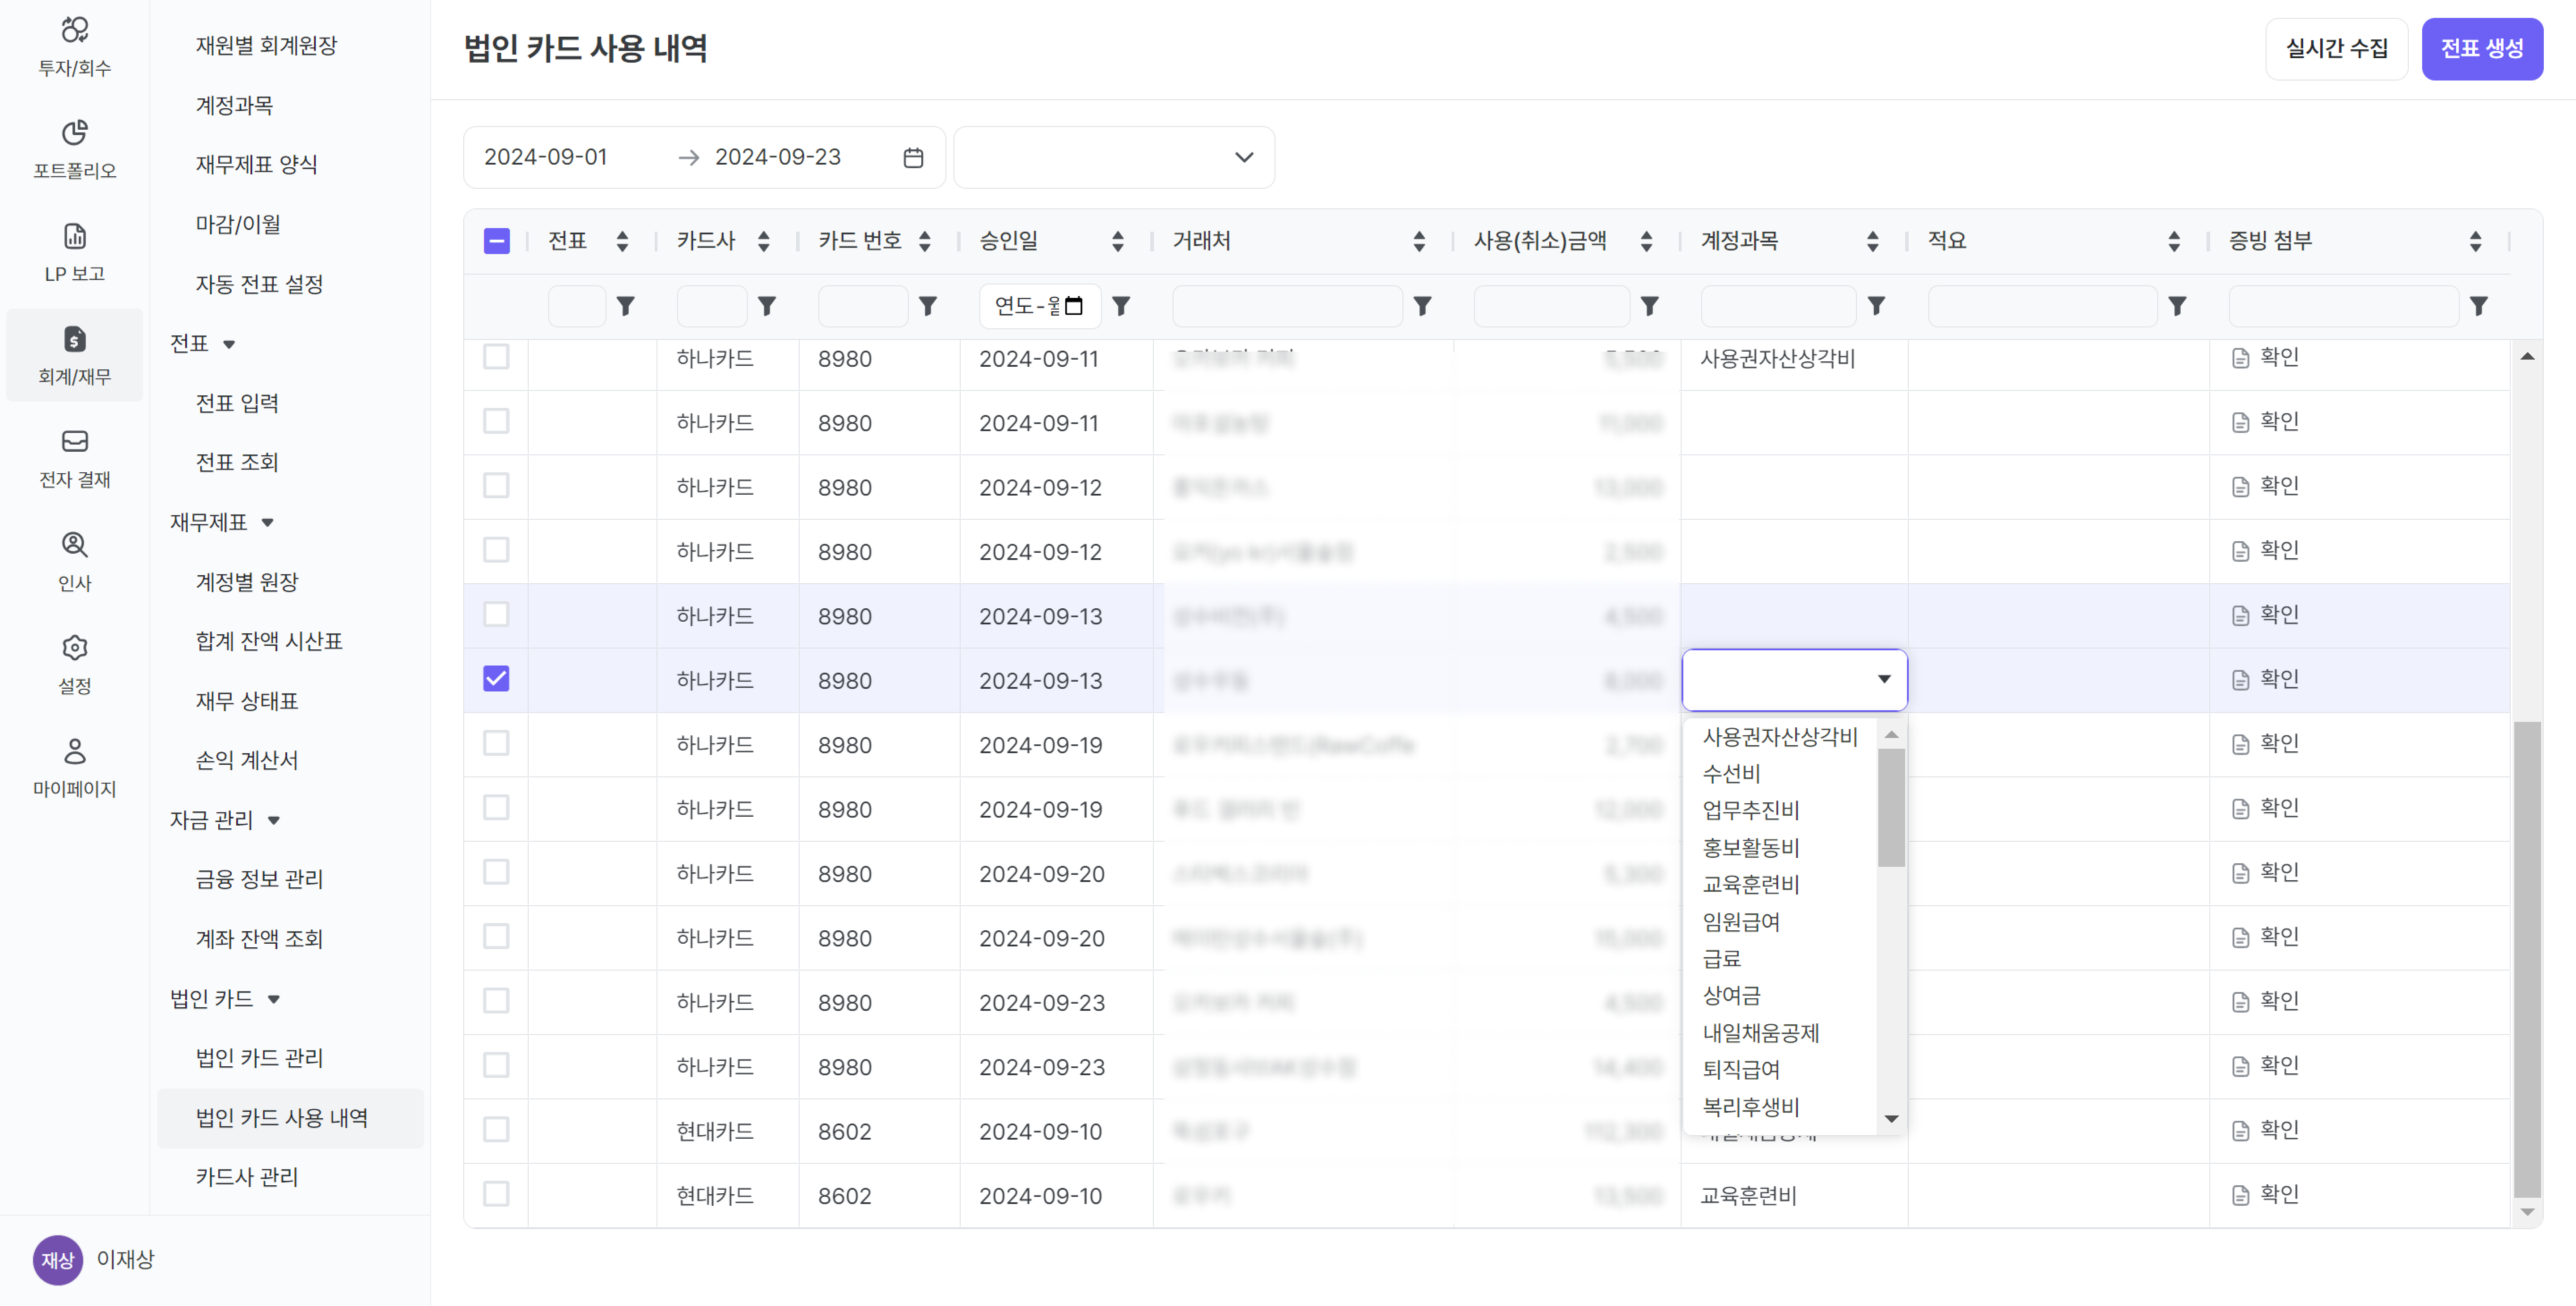Click the 거래처 column filter funnel icon

tap(1423, 306)
